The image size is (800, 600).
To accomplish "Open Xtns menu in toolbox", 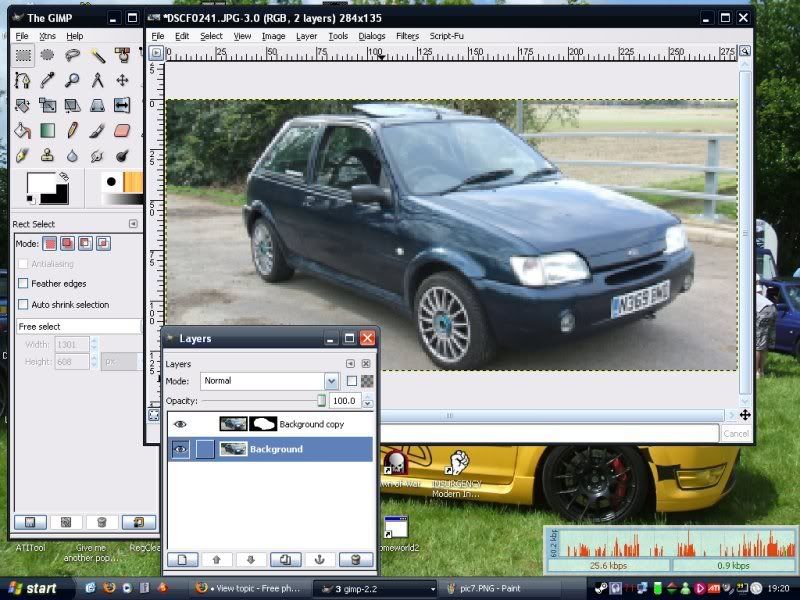I will click(x=47, y=36).
